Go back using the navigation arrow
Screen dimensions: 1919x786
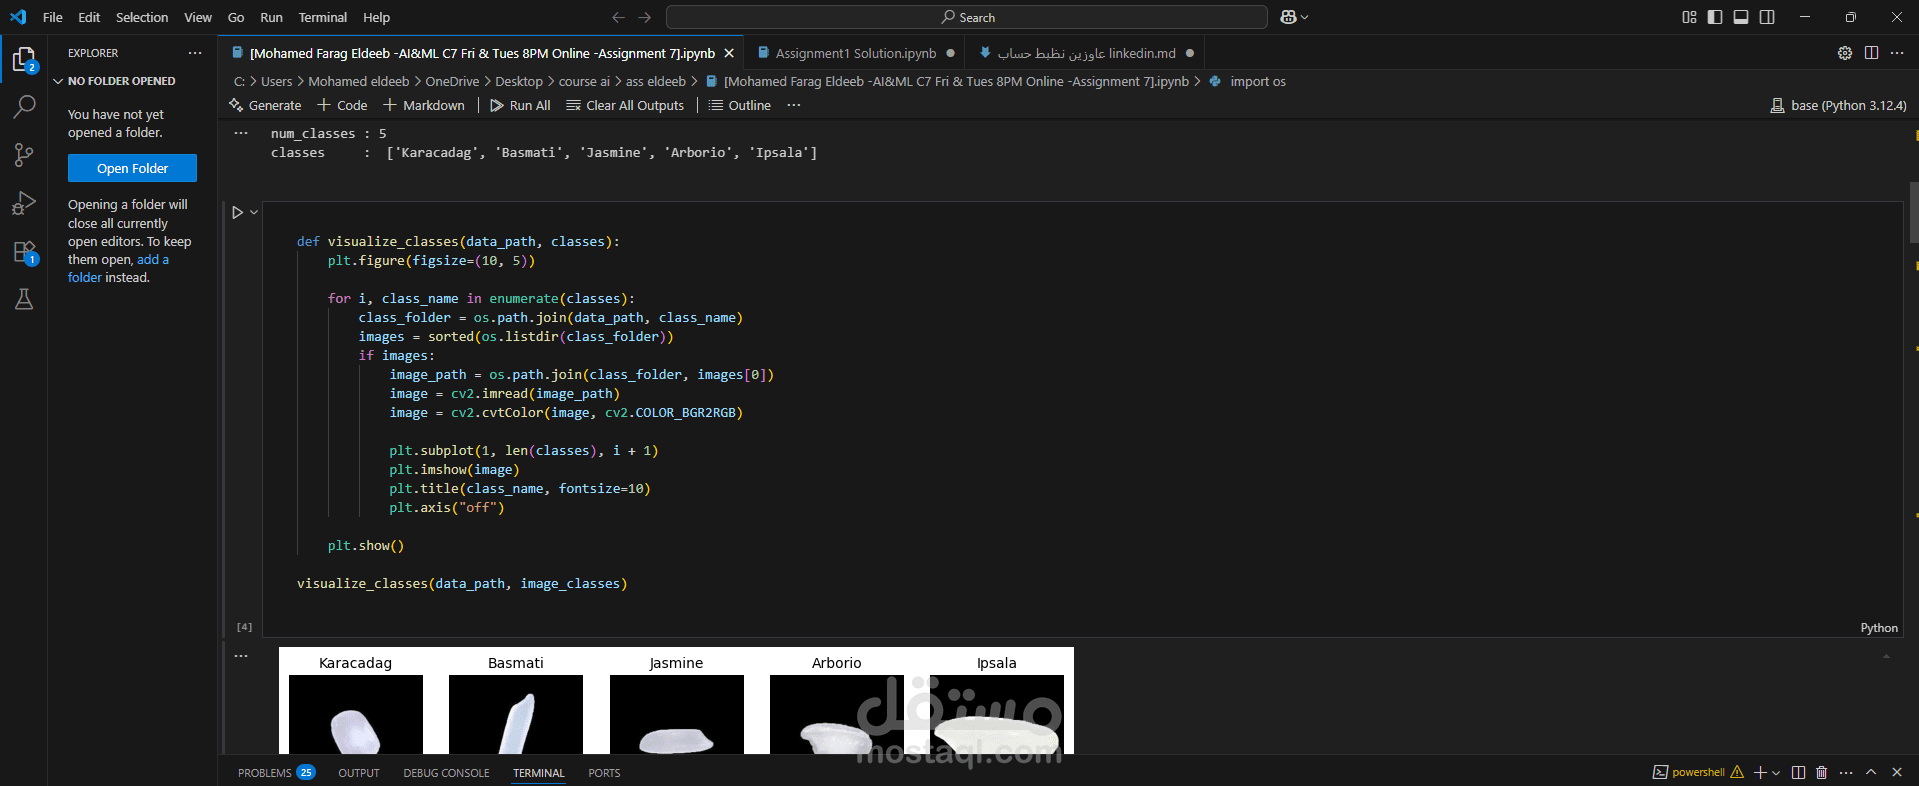[x=618, y=17]
